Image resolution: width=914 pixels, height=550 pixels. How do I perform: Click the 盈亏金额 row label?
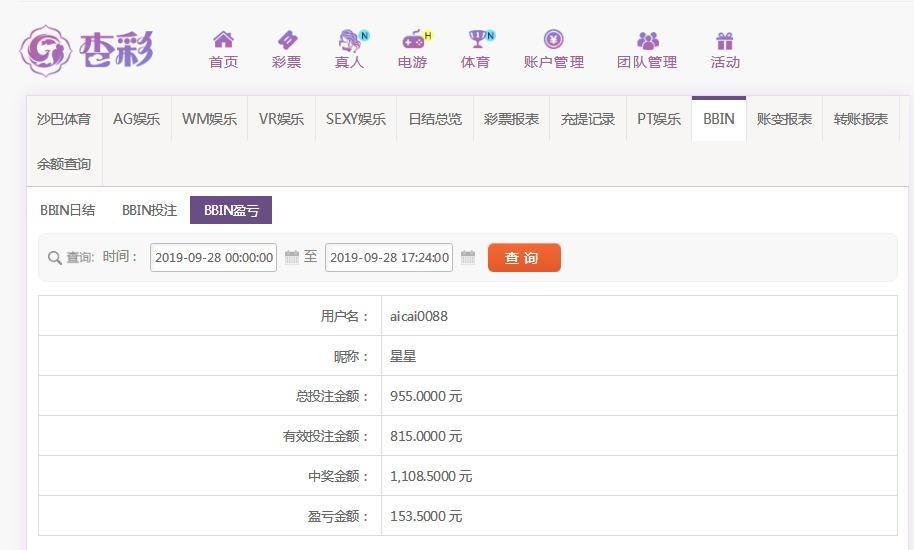tap(339, 516)
